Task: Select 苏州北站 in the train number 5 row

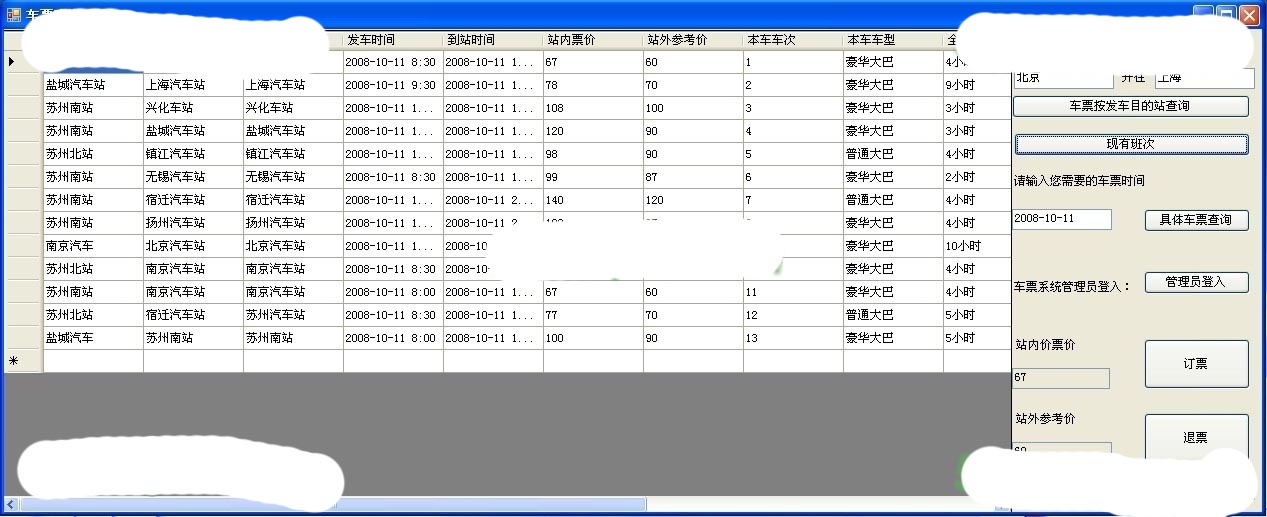Action: click(93, 154)
